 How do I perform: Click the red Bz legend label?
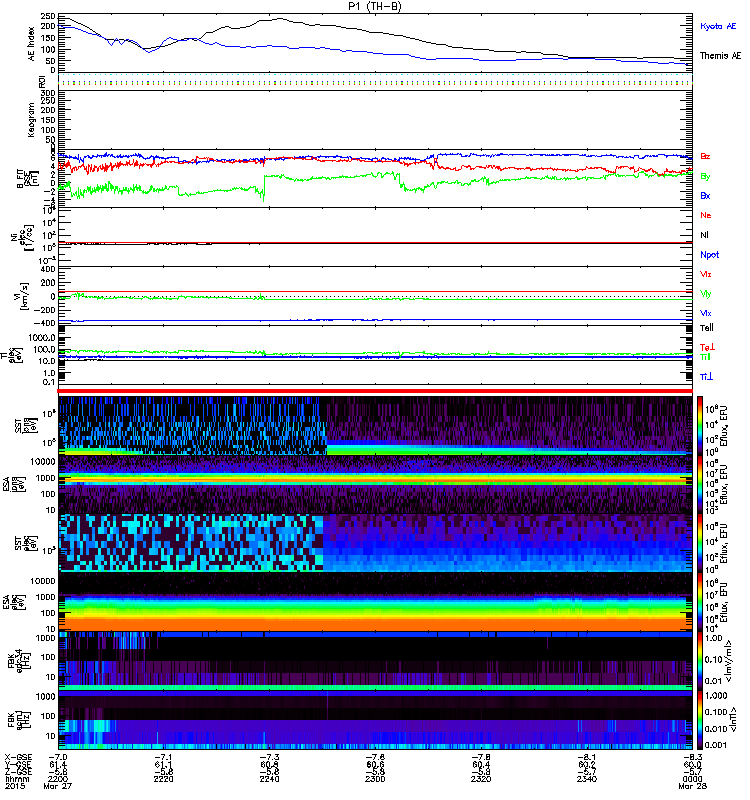pos(705,156)
